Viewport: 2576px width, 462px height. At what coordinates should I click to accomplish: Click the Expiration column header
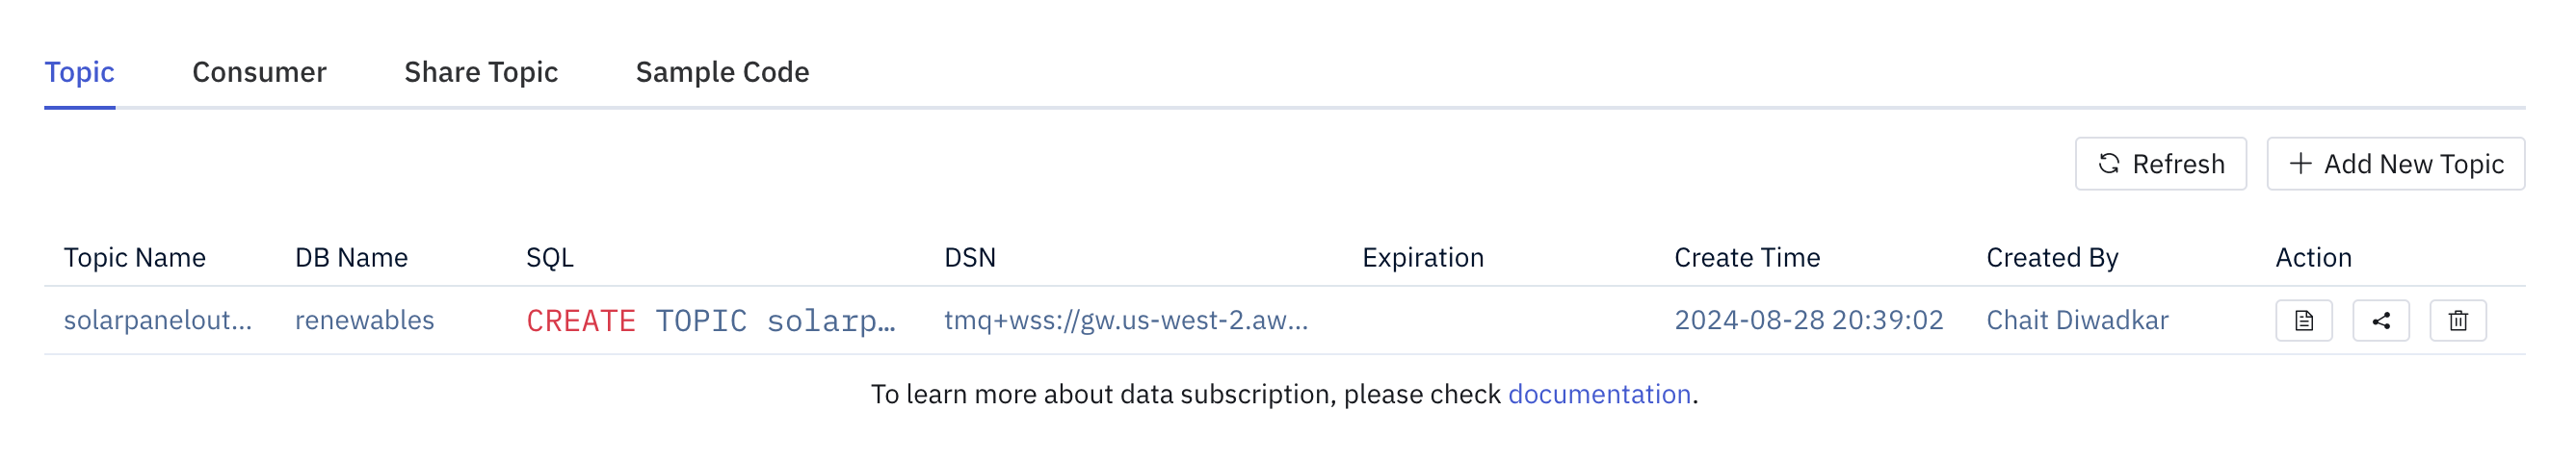point(1422,258)
